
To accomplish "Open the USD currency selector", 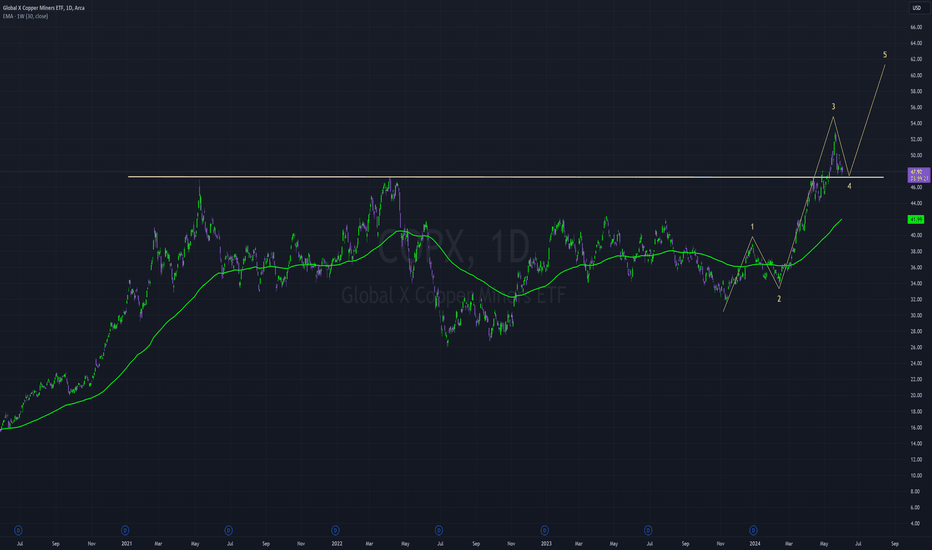I will (917, 8).
